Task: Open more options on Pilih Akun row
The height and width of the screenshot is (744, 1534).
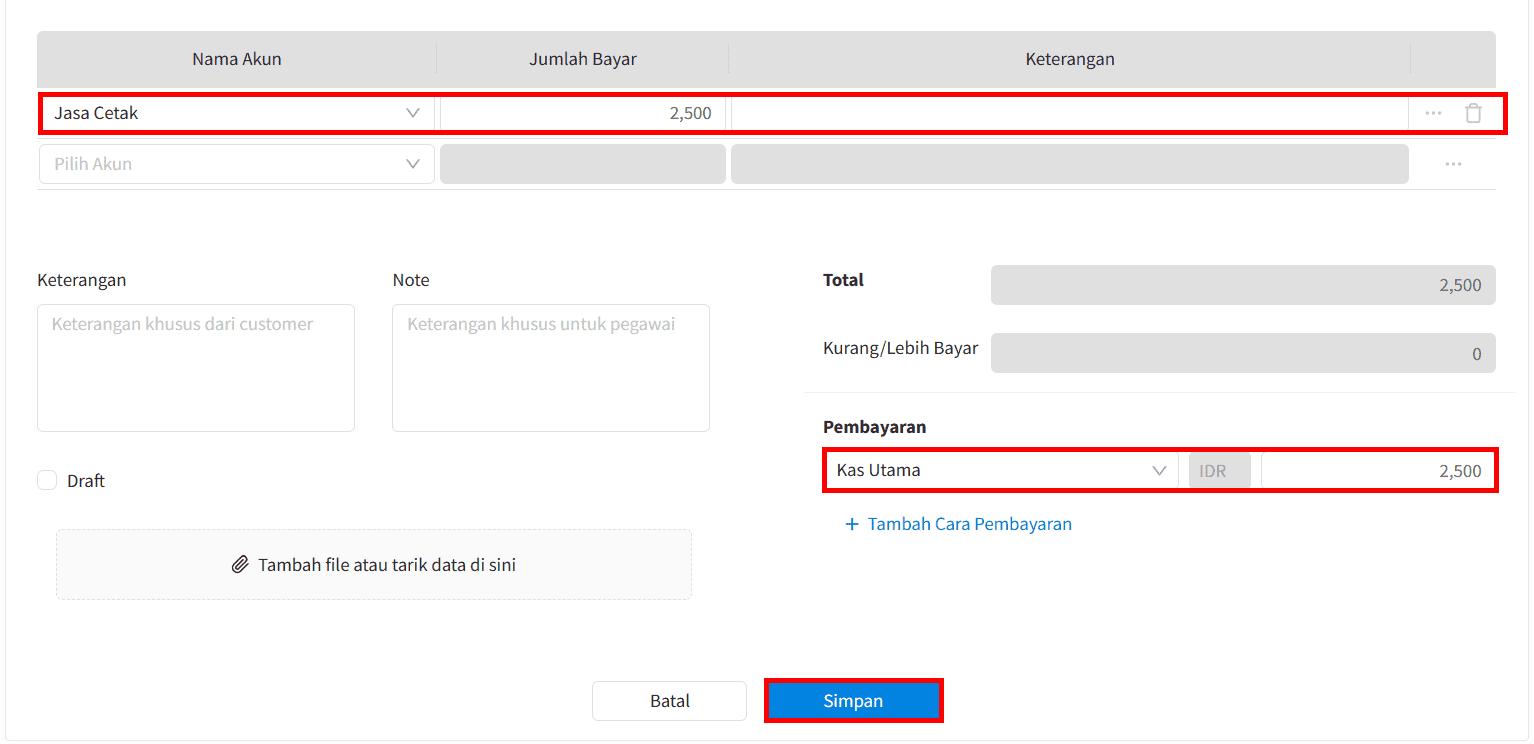Action: click(1453, 164)
